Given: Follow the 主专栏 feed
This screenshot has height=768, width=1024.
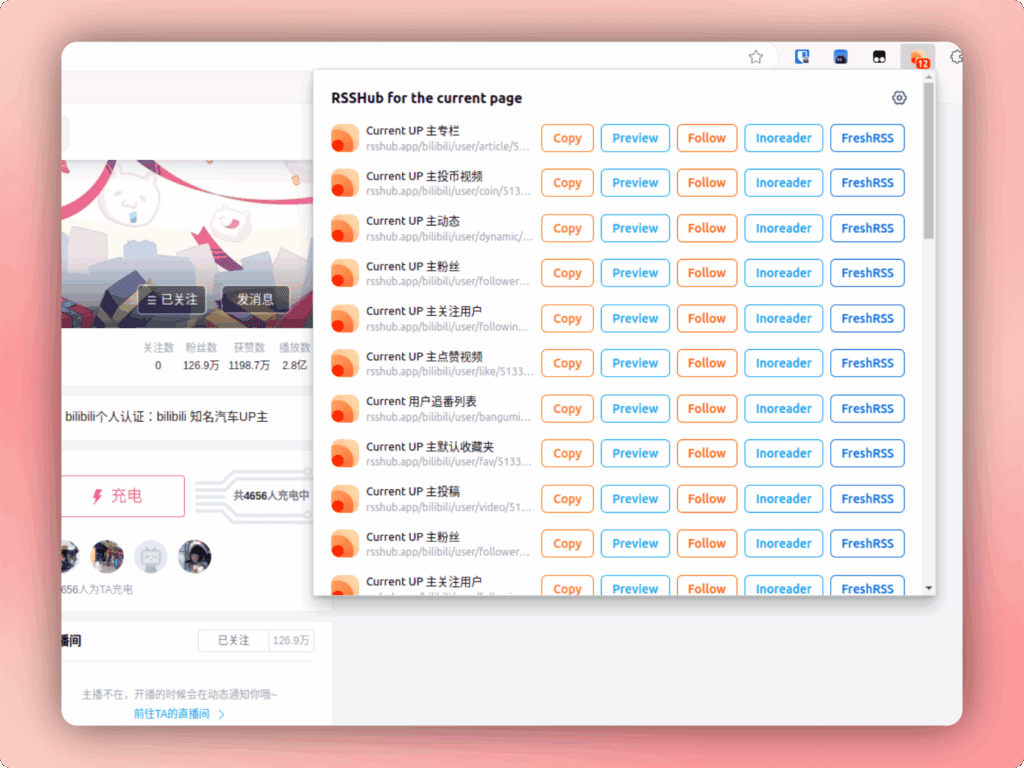Looking at the screenshot, I should (x=707, y=138).
